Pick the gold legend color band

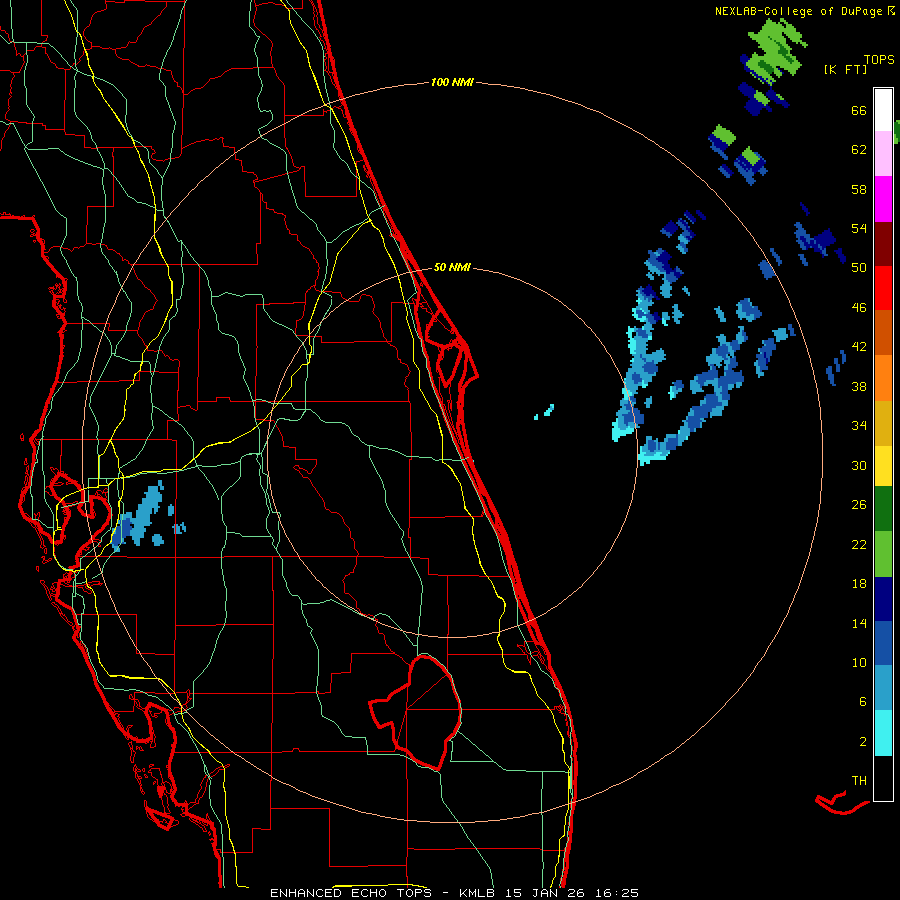coord(883,424)
